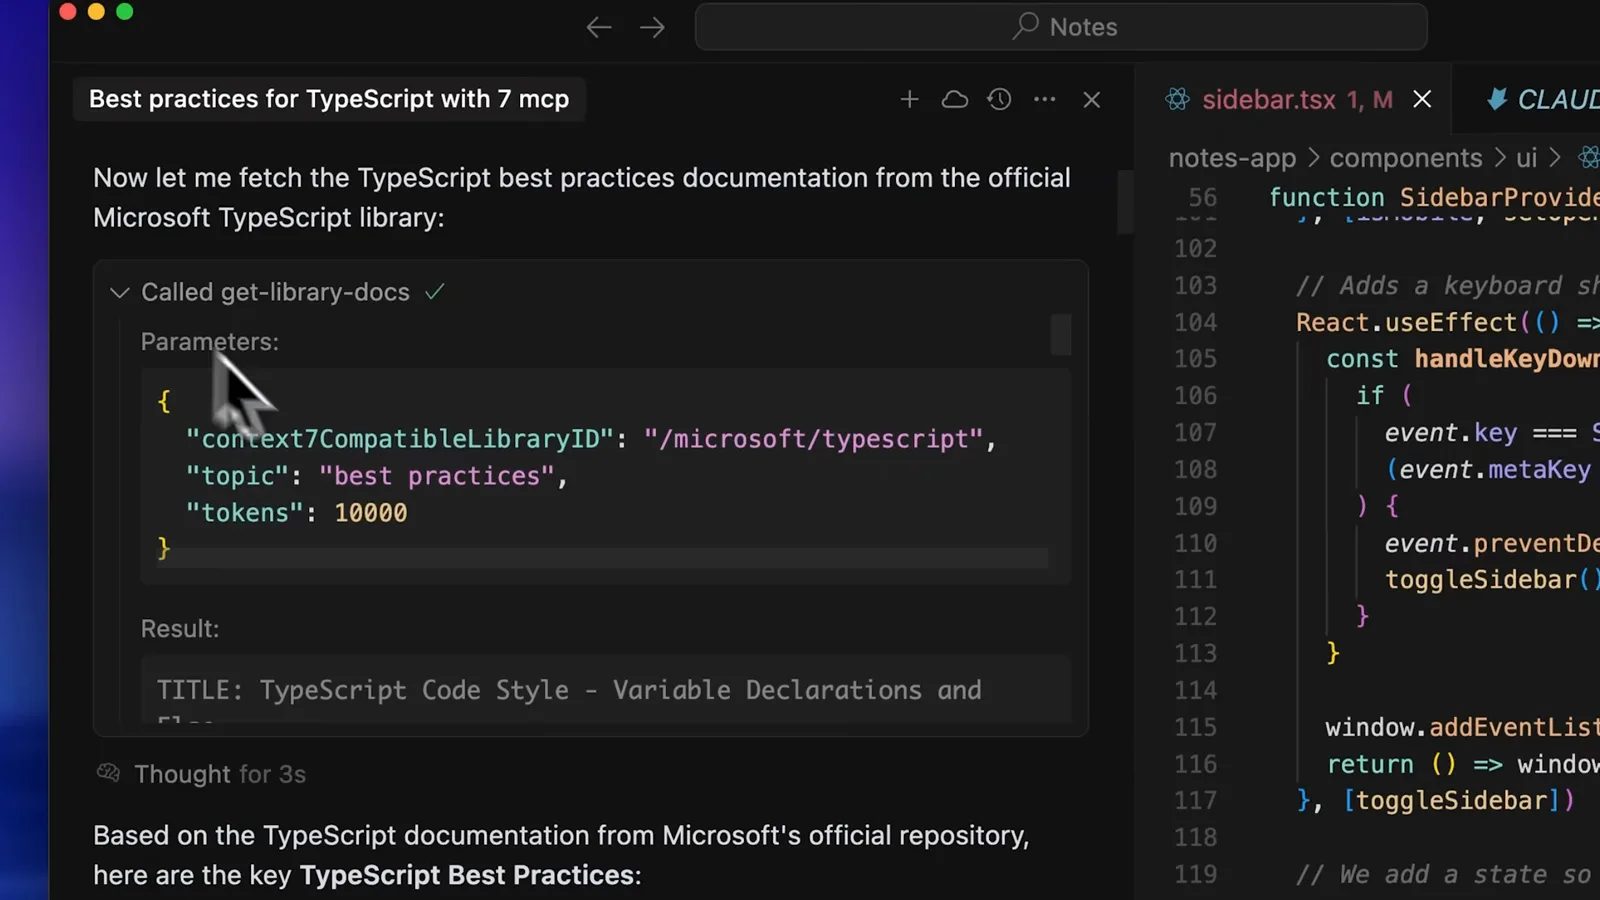Click the 'Thought for 3s' label

click(x=220, y=774)
